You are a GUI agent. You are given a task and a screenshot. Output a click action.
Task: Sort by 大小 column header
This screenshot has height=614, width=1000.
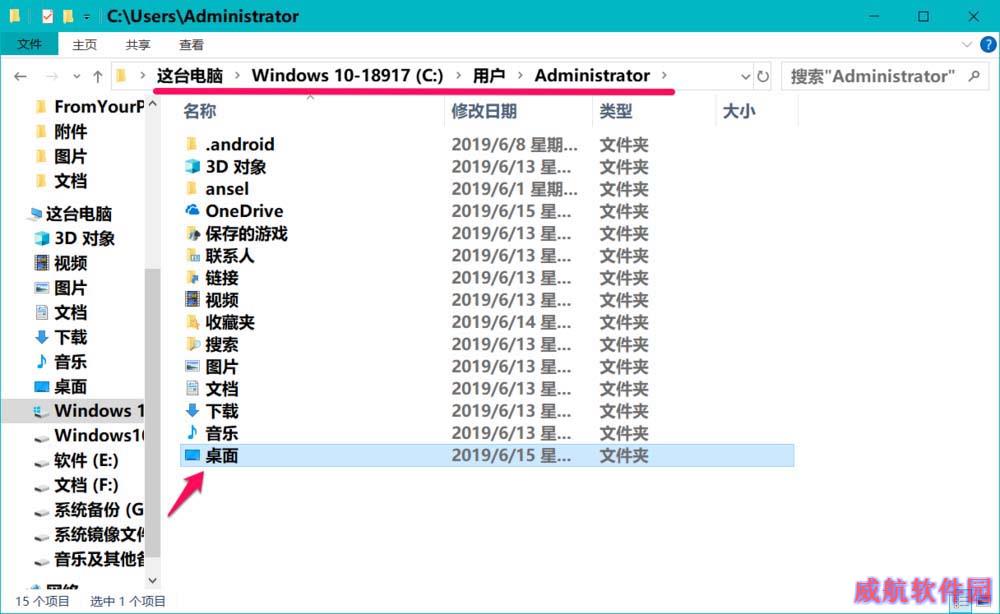point(739,112)
